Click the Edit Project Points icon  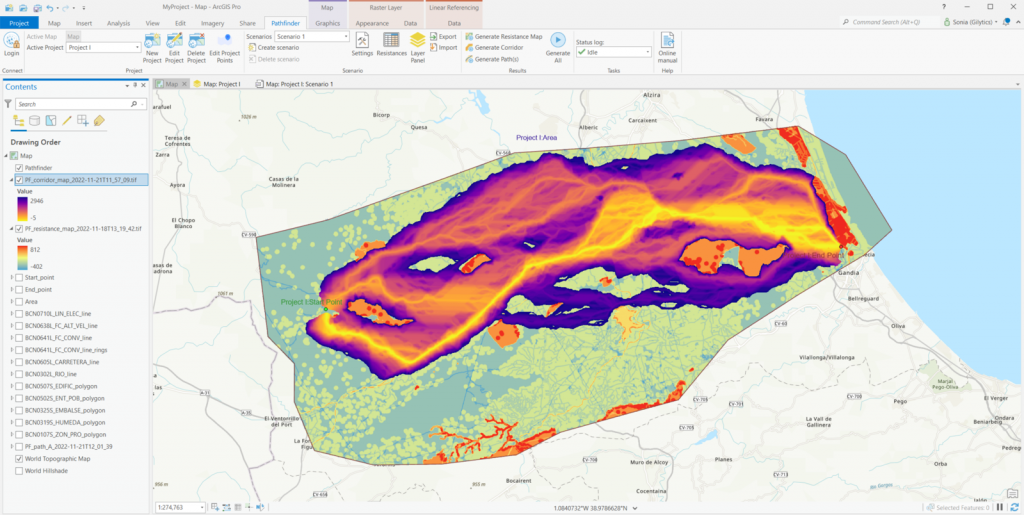225,40
